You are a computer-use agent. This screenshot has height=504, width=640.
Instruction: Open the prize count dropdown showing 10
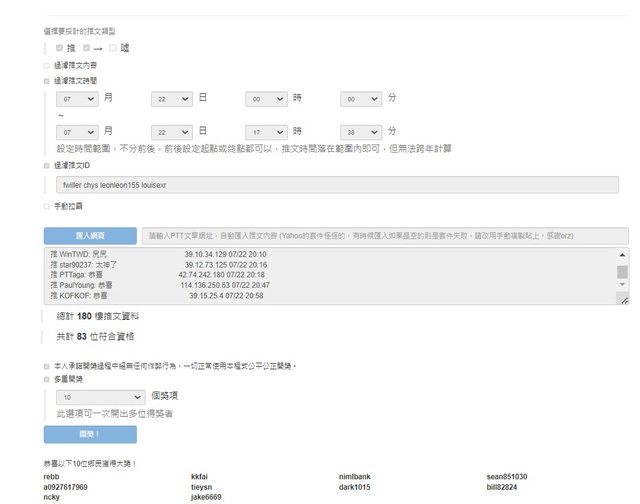[101, 396]
